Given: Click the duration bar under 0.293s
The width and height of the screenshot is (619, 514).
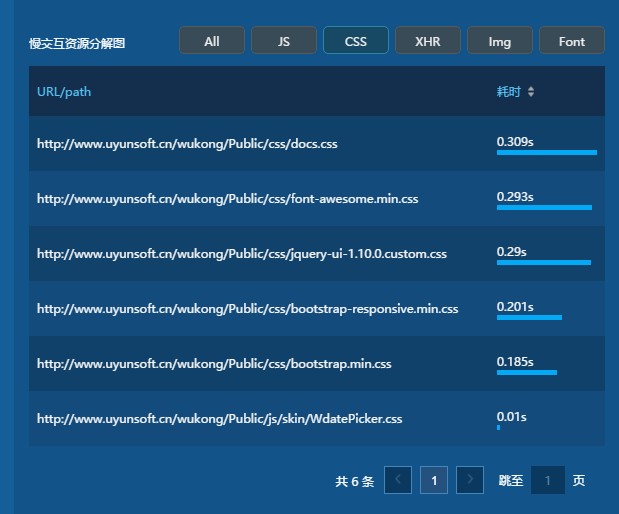Looking at the screenshot, I should [544, 207].
